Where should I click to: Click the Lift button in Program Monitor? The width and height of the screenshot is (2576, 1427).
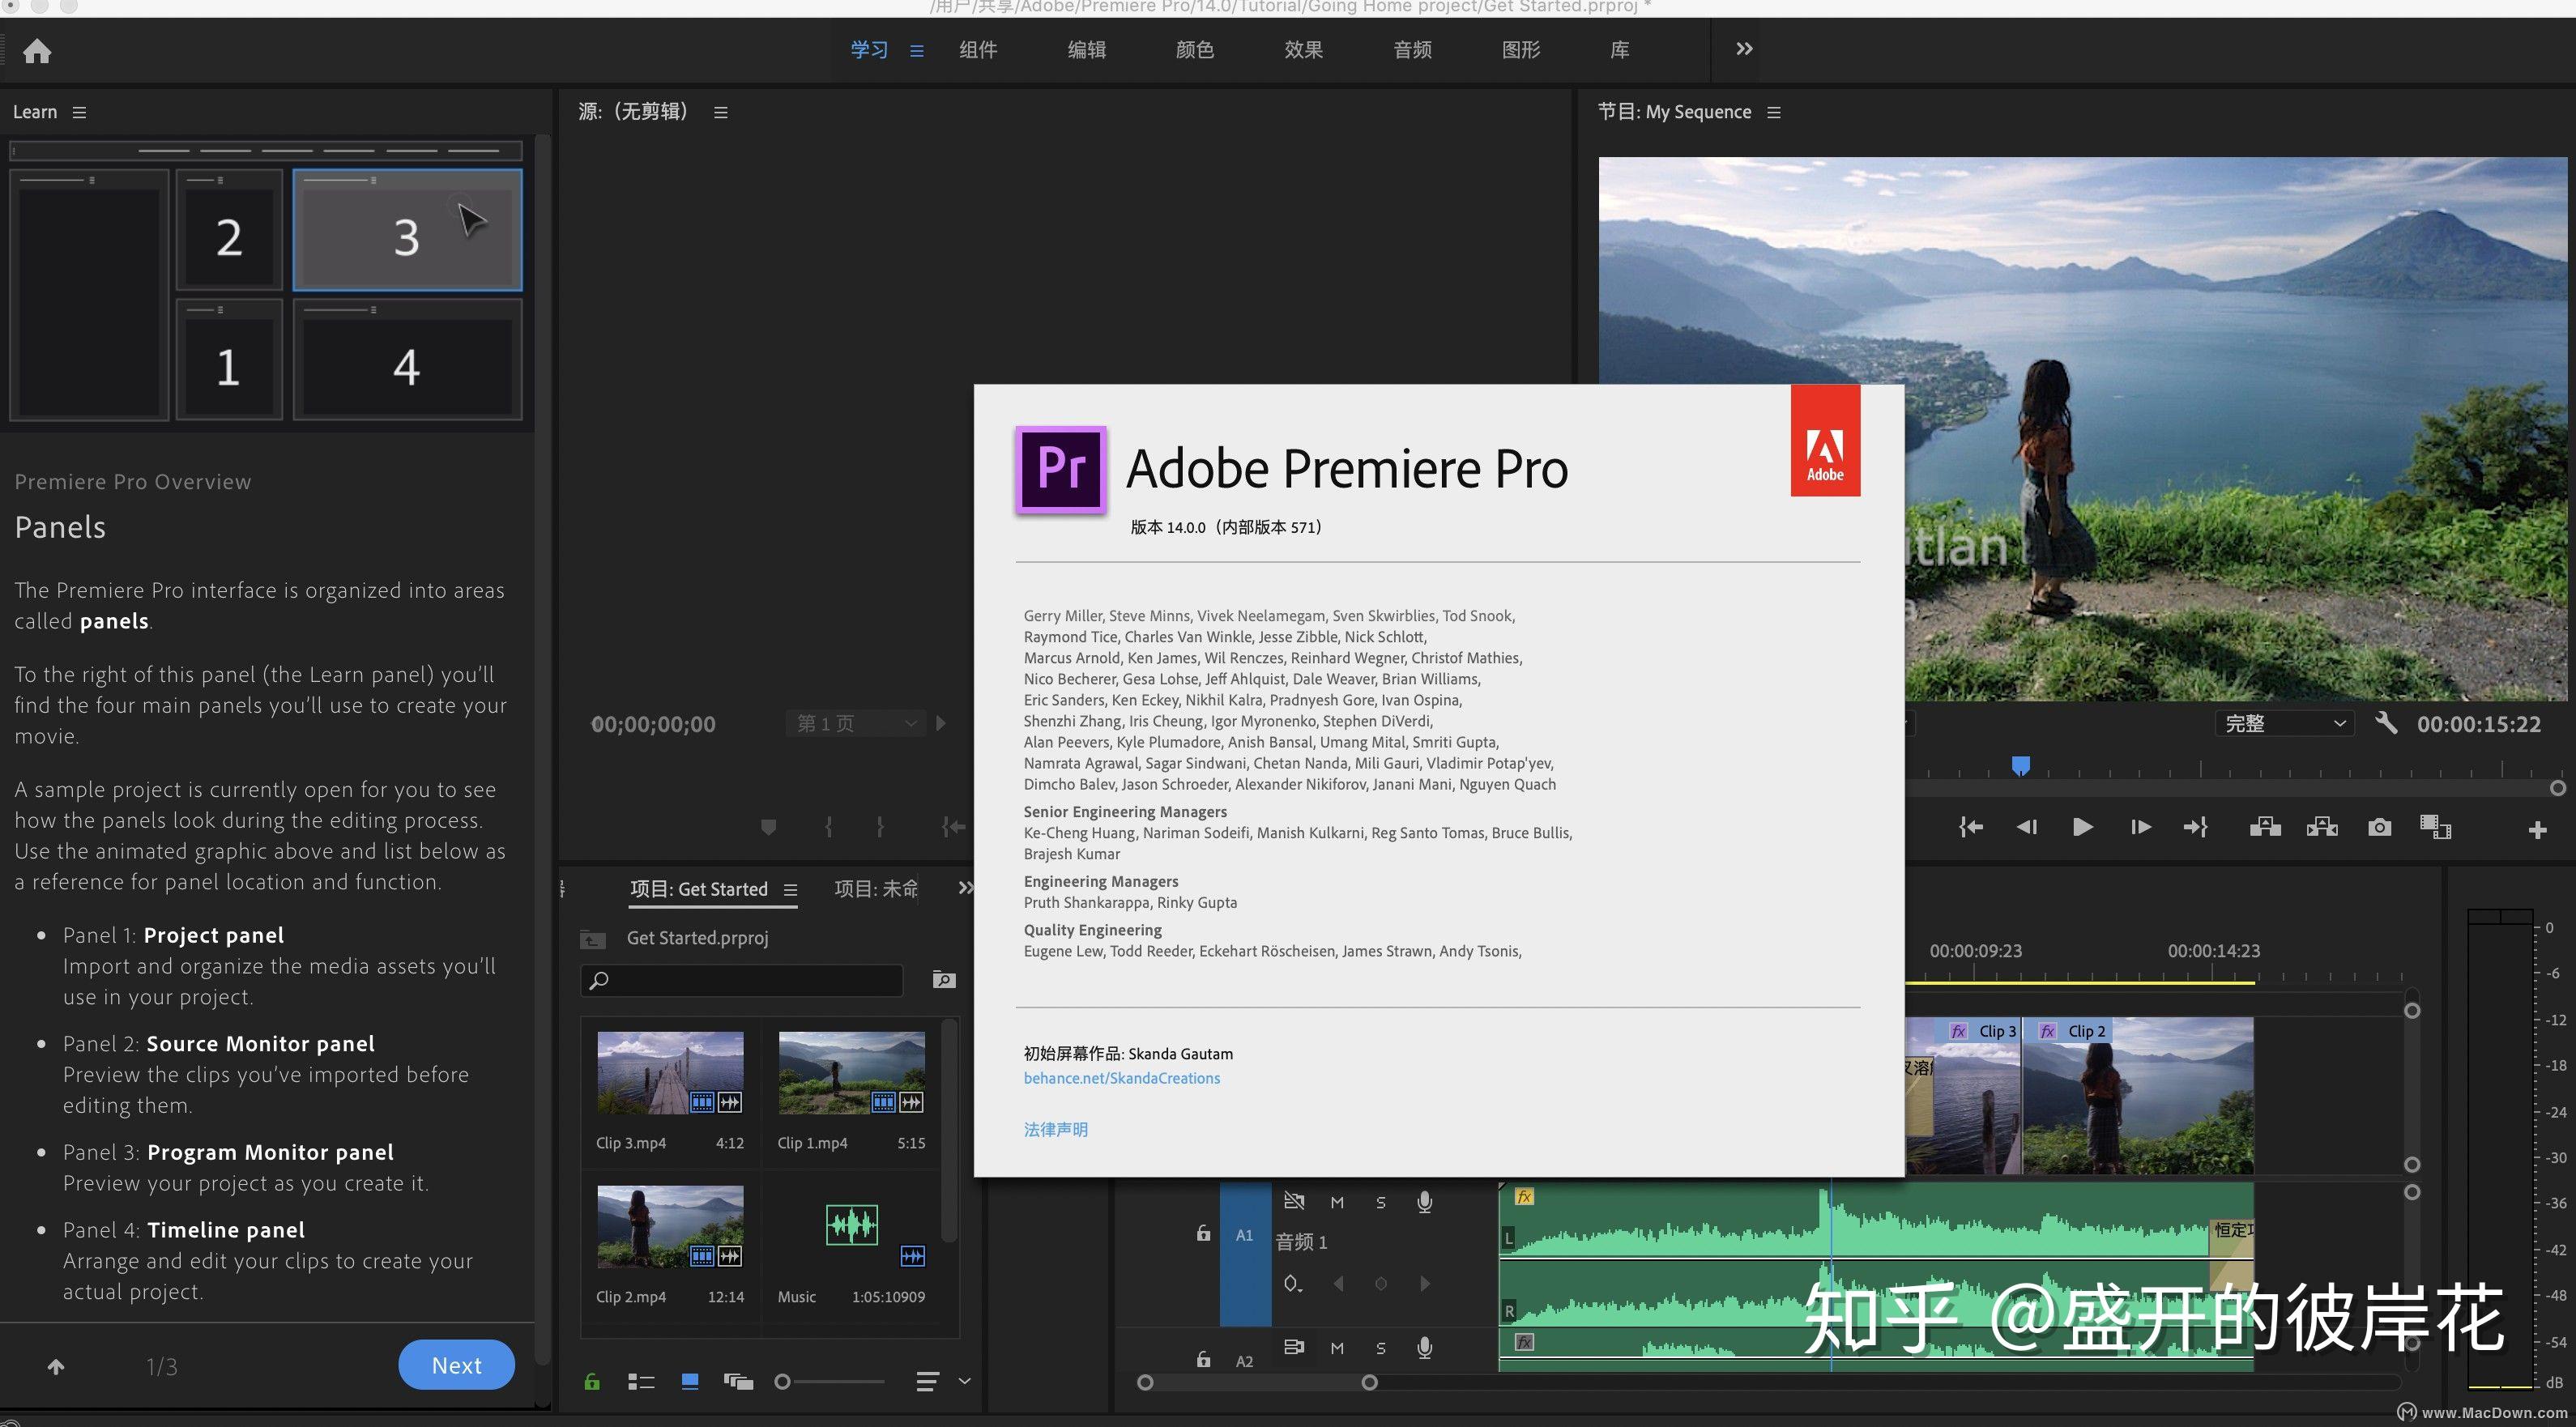(2265, 827)
